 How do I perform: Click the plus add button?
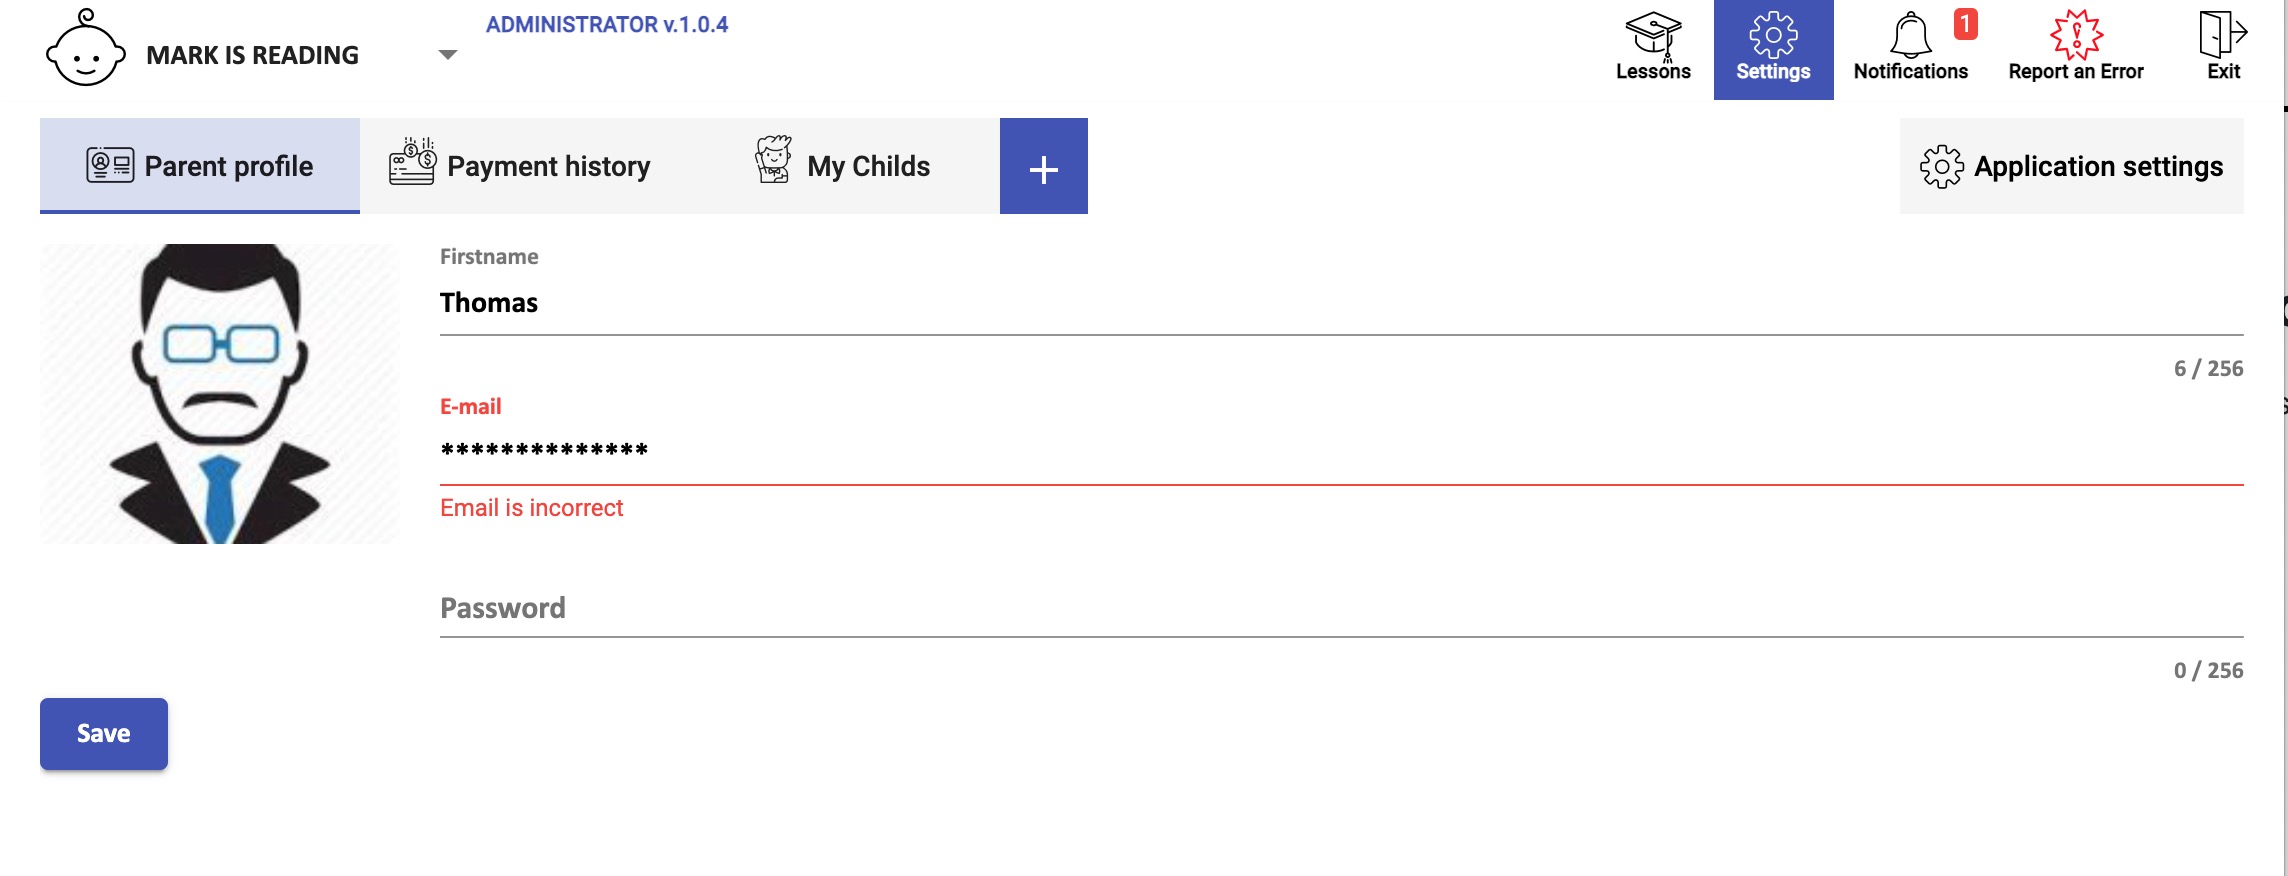tap(1043, 167)
